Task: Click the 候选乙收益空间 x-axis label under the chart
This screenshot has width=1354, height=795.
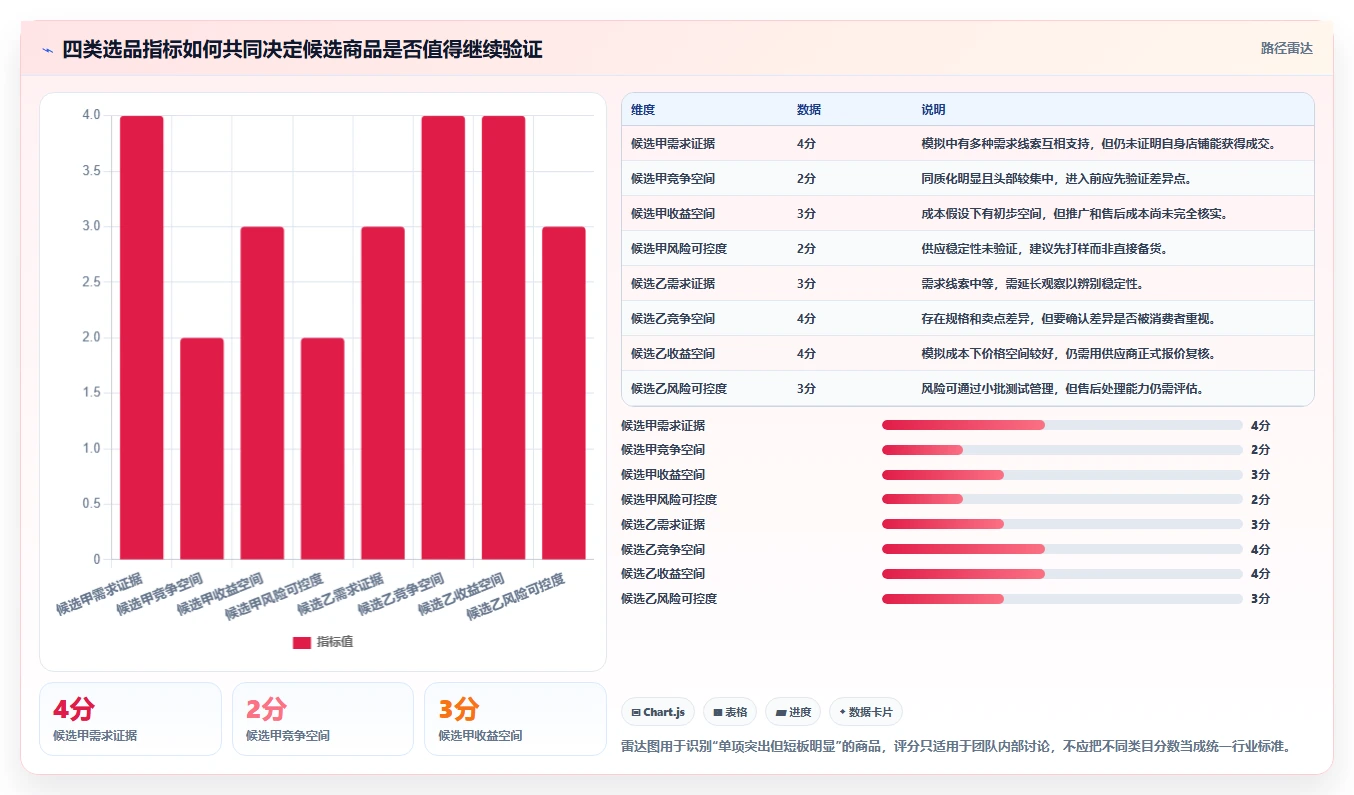Action: [460, 595]
